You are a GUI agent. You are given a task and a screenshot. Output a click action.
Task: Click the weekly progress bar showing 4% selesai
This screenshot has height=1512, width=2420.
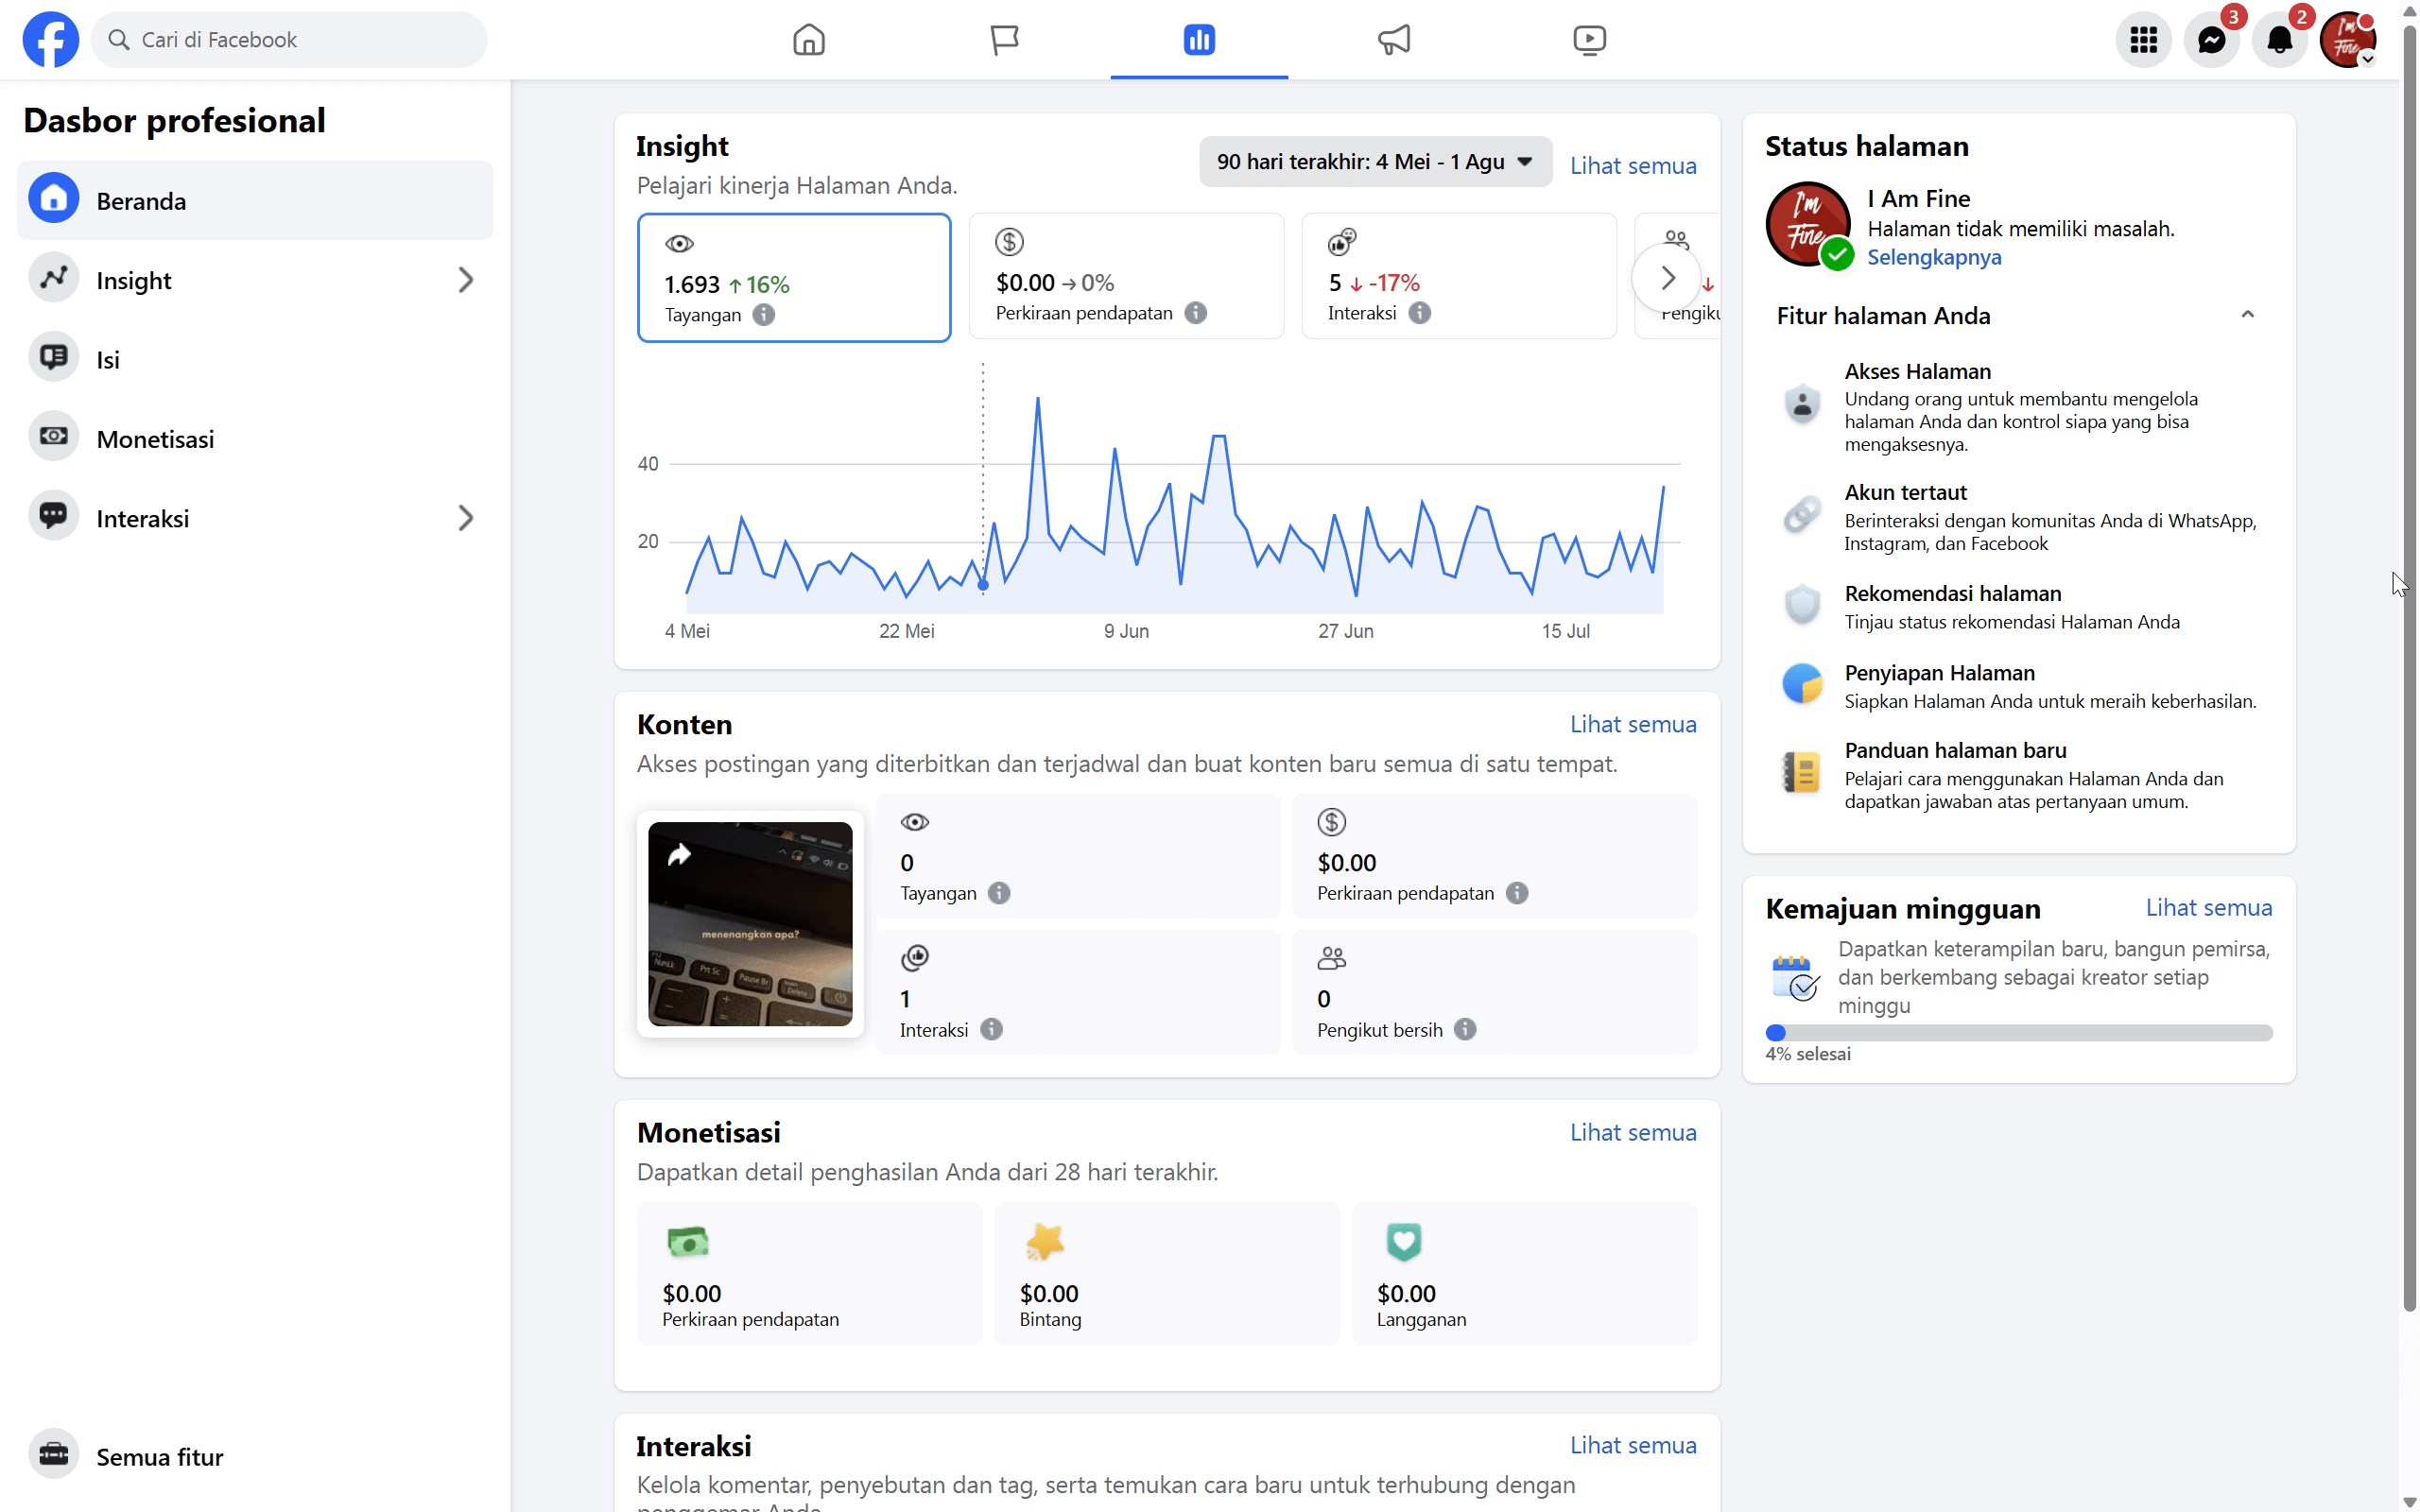2019,1032
